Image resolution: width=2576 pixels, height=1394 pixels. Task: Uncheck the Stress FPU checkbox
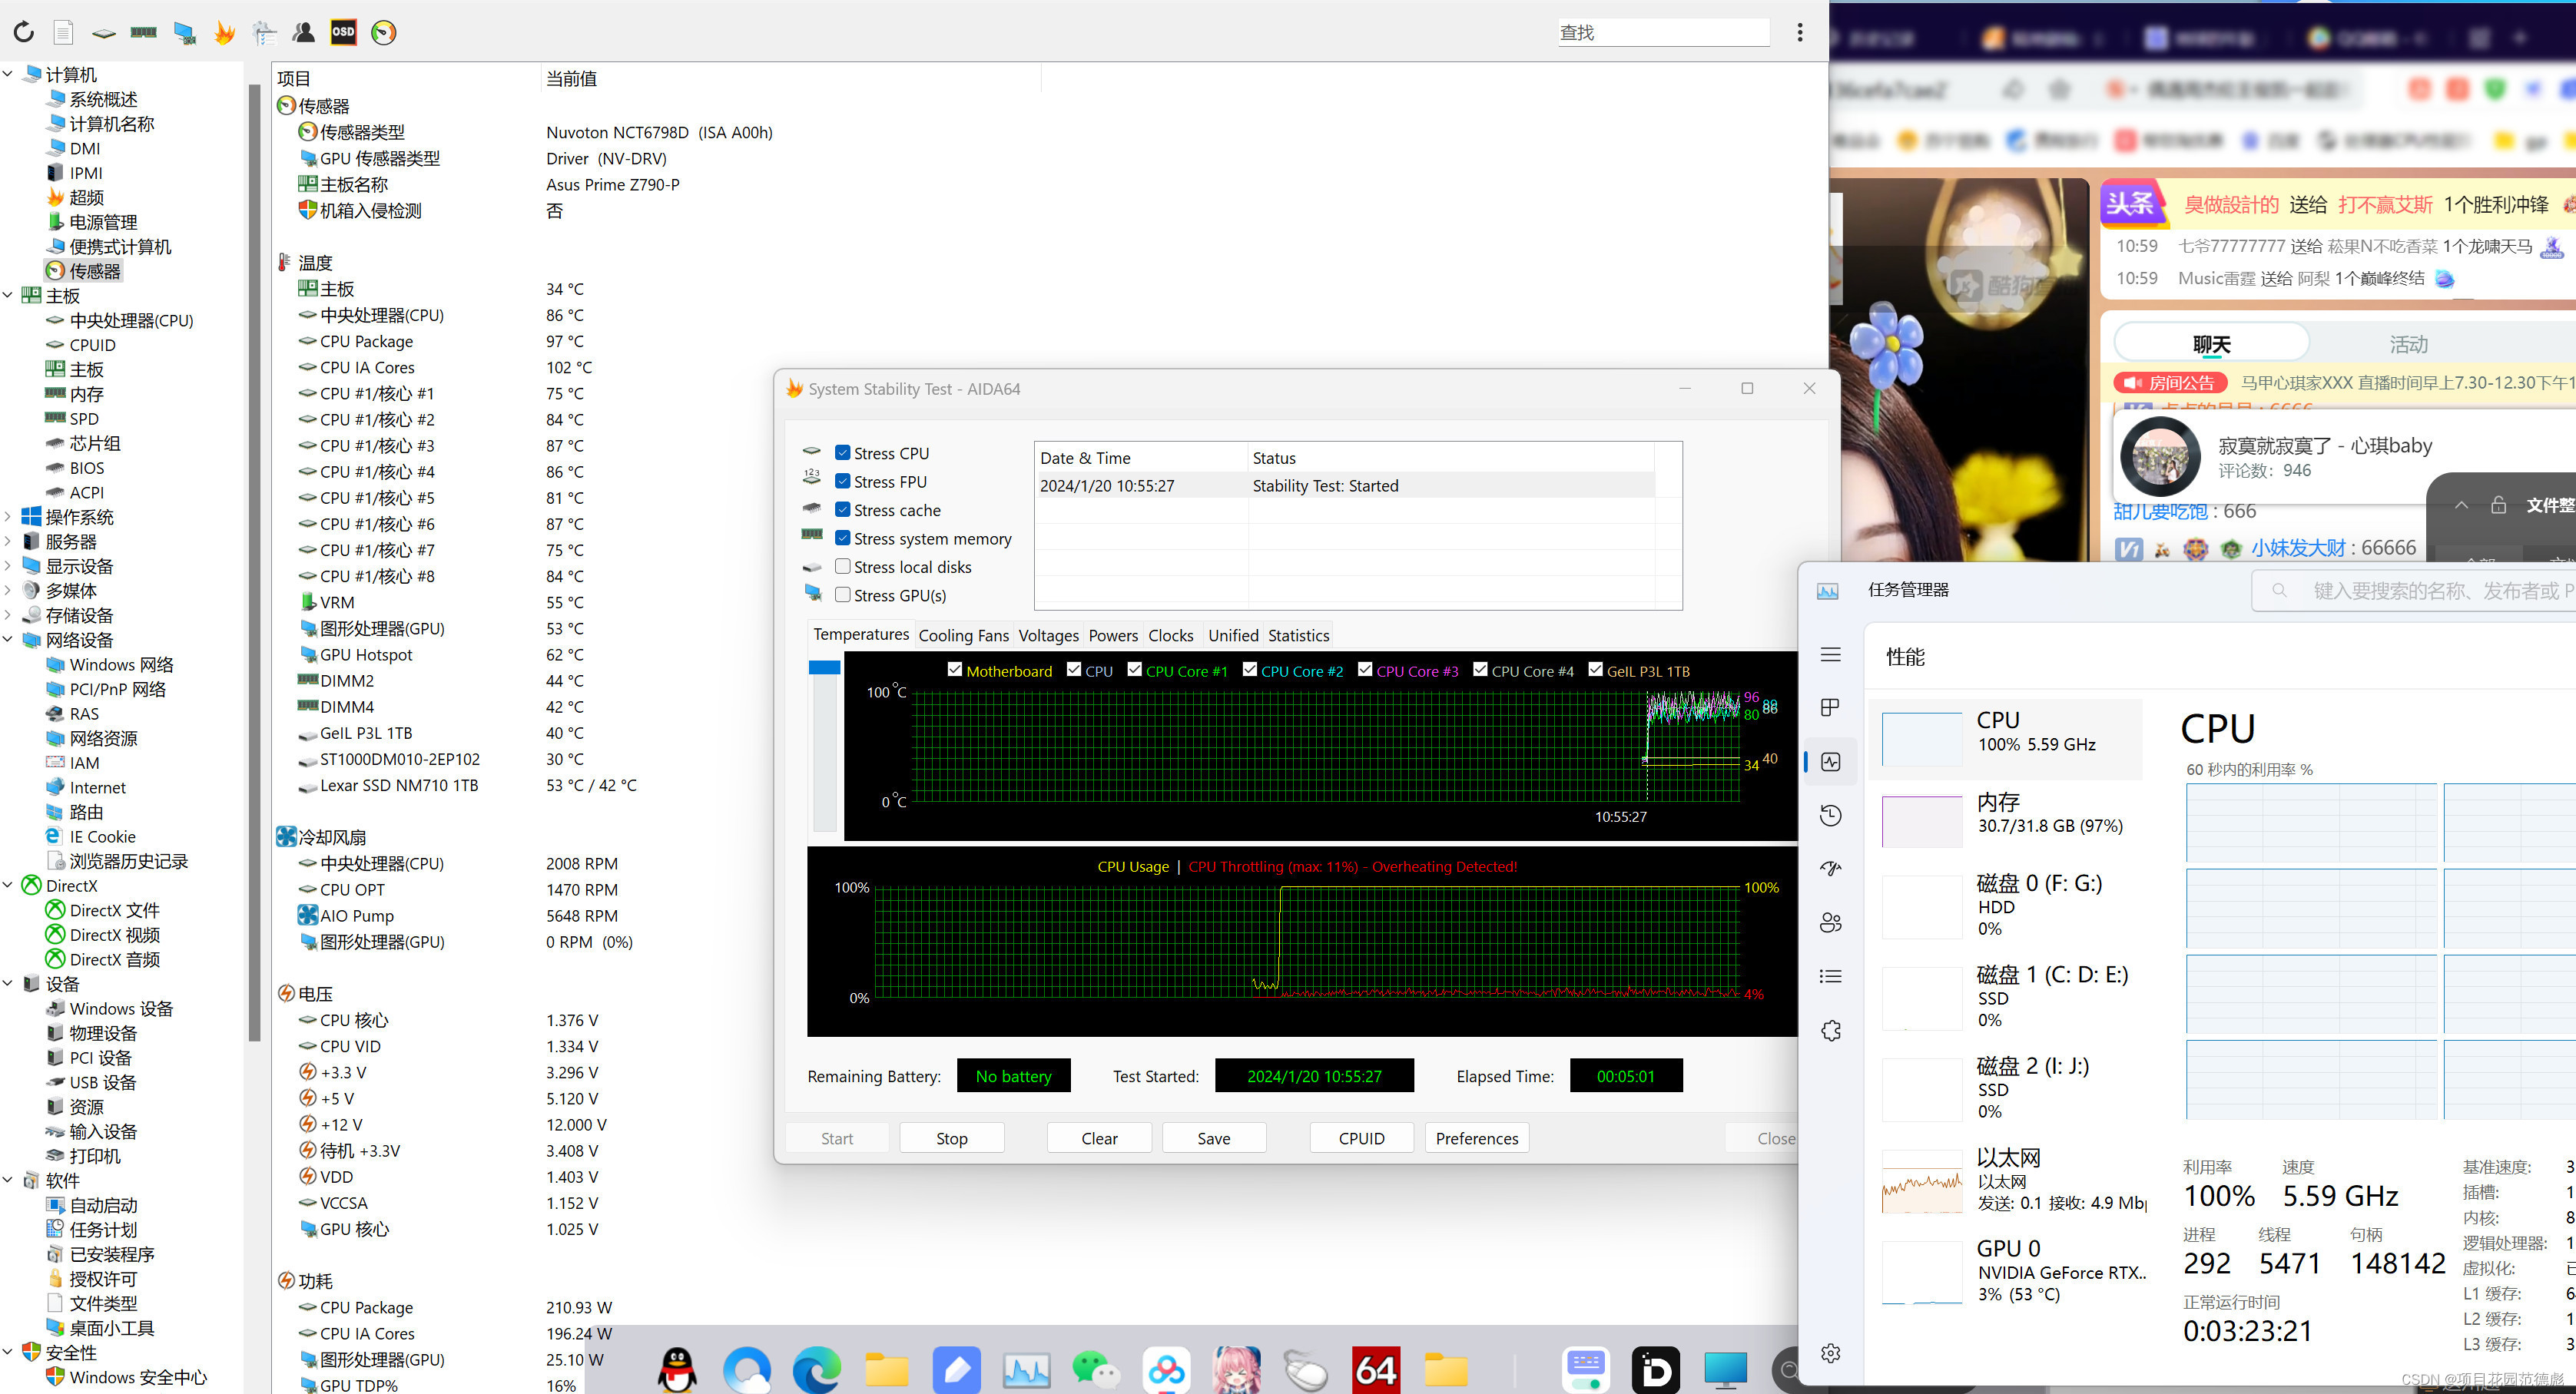click(843, 481)
